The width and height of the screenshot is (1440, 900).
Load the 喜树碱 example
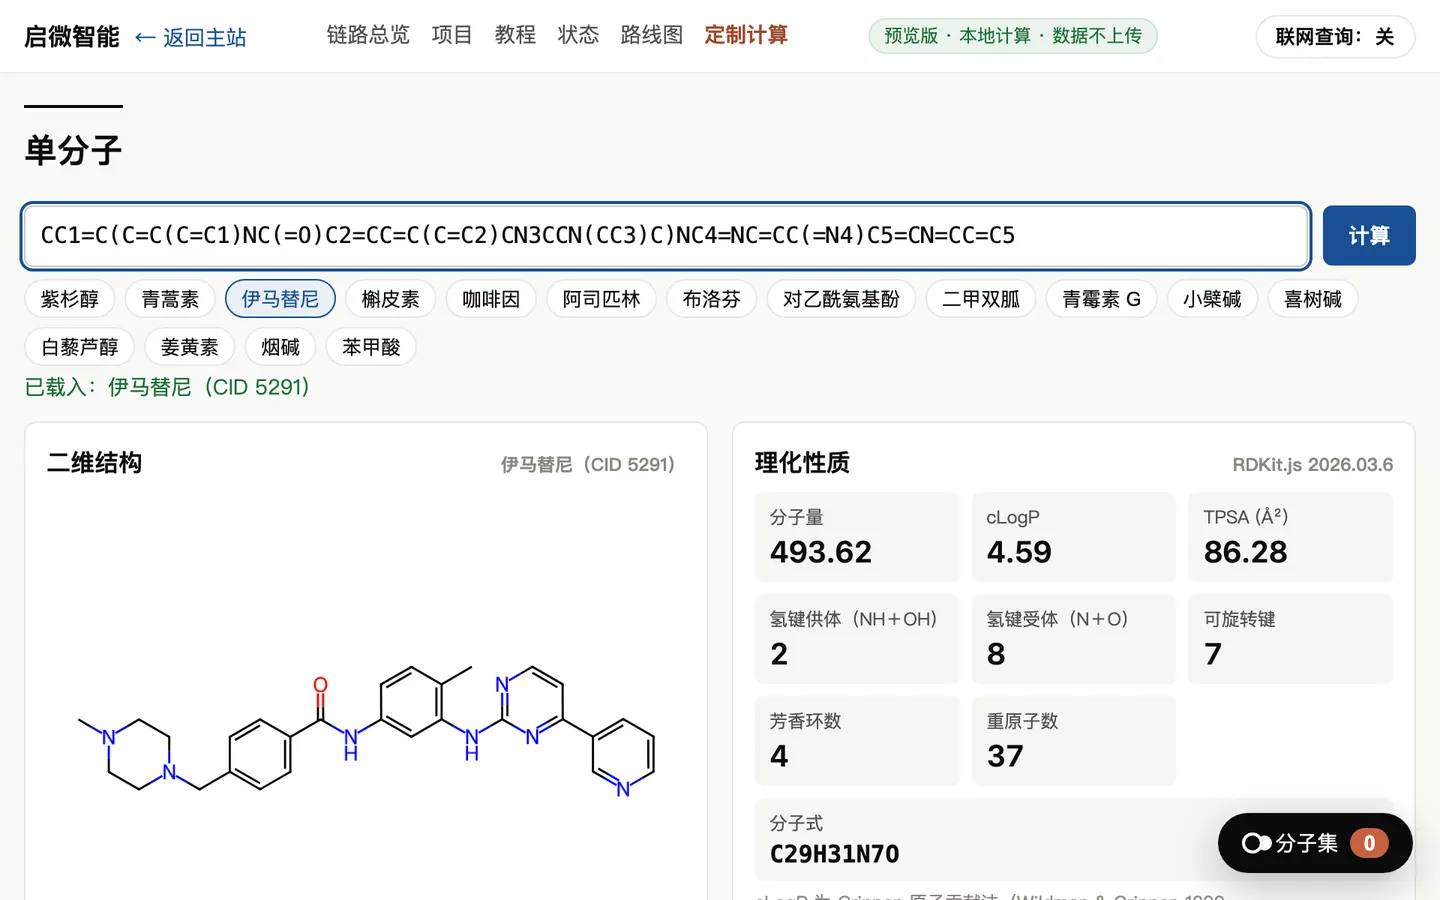(1313, 299)
